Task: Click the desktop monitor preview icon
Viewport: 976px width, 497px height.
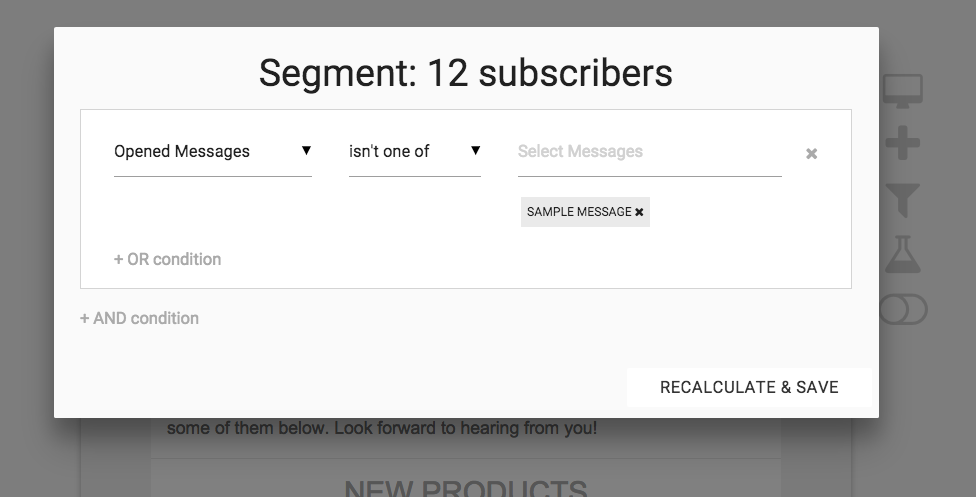Action: (902, 93)
